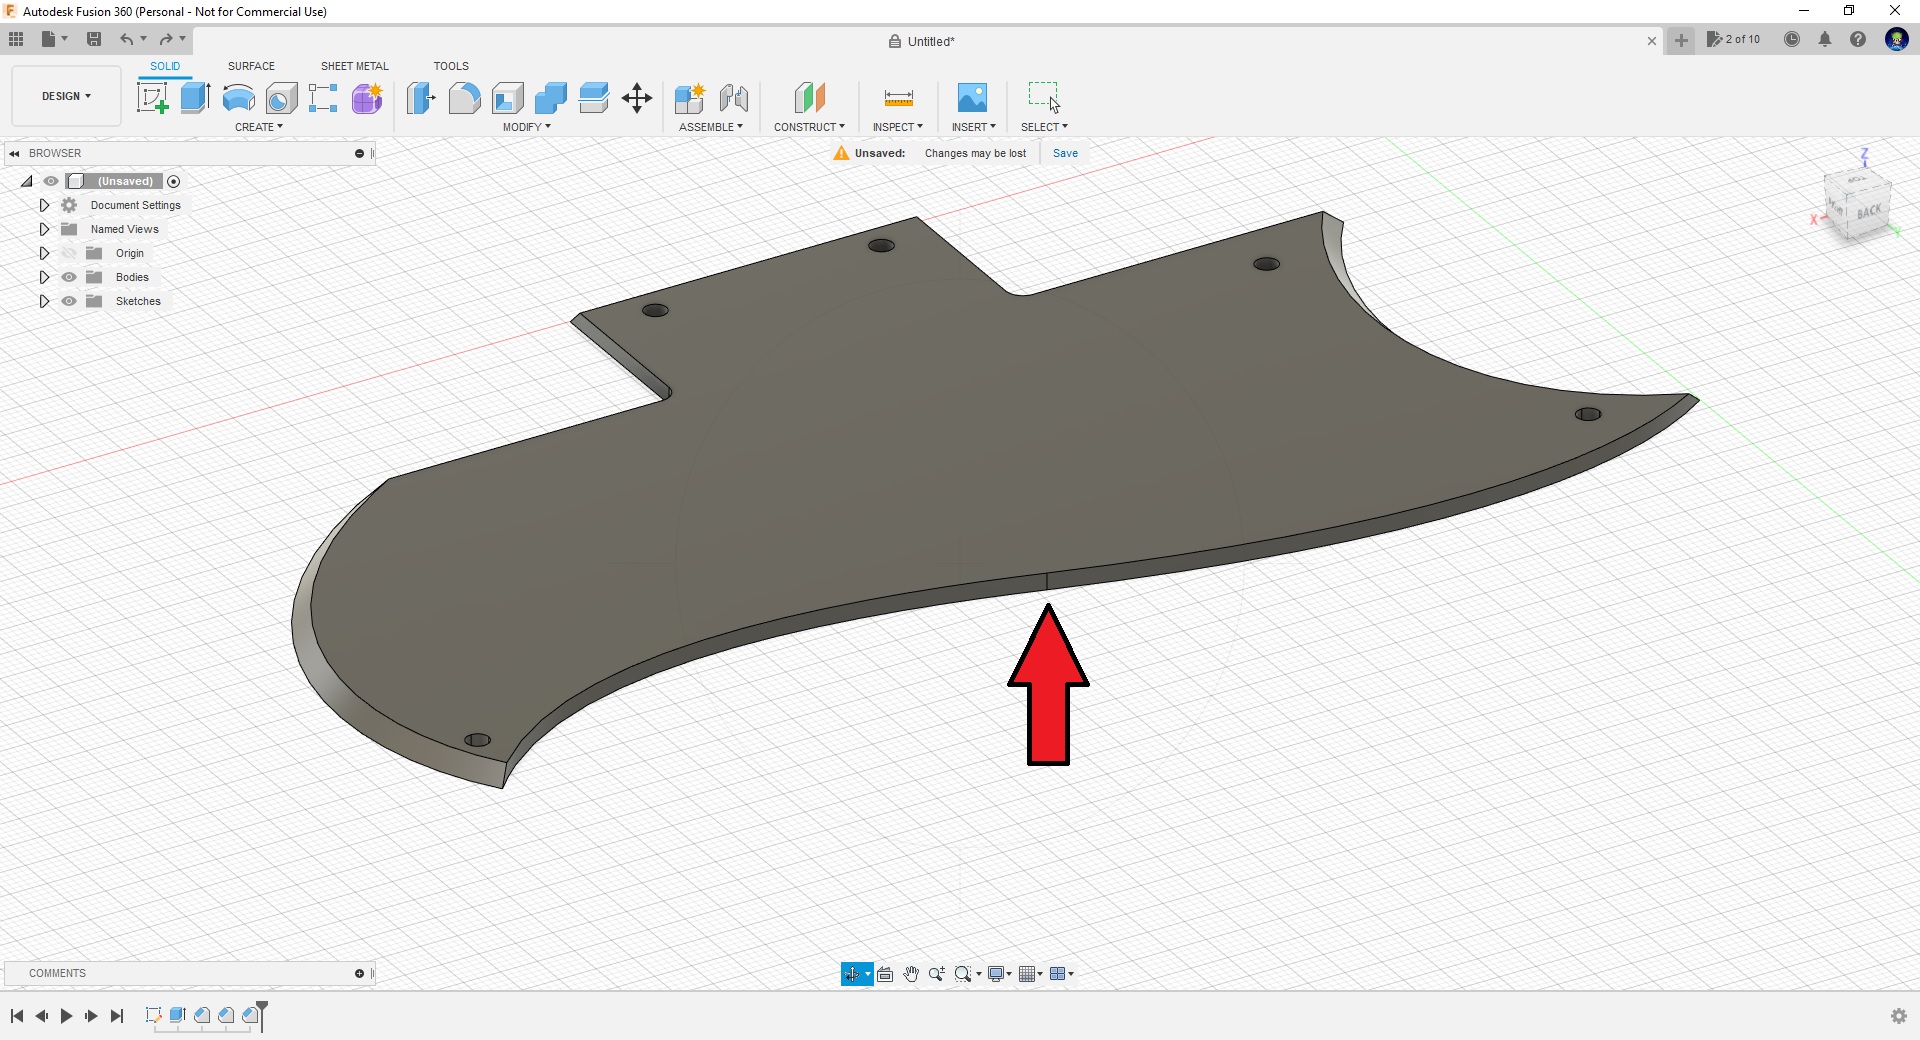Screen dimensions: 1920x1040
Task: Expand the Named Views folder
Action: (x=44, y=229)
